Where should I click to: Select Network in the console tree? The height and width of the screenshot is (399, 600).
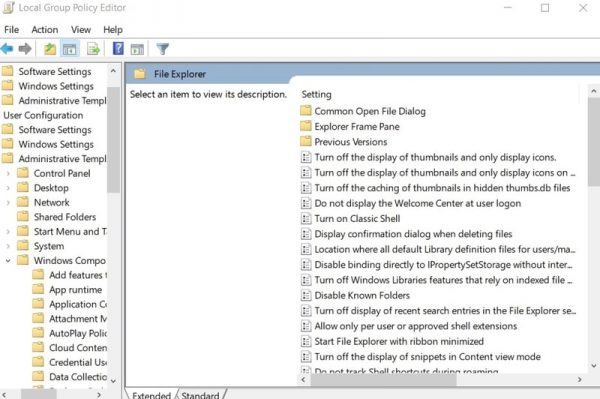tap(52, 202)
